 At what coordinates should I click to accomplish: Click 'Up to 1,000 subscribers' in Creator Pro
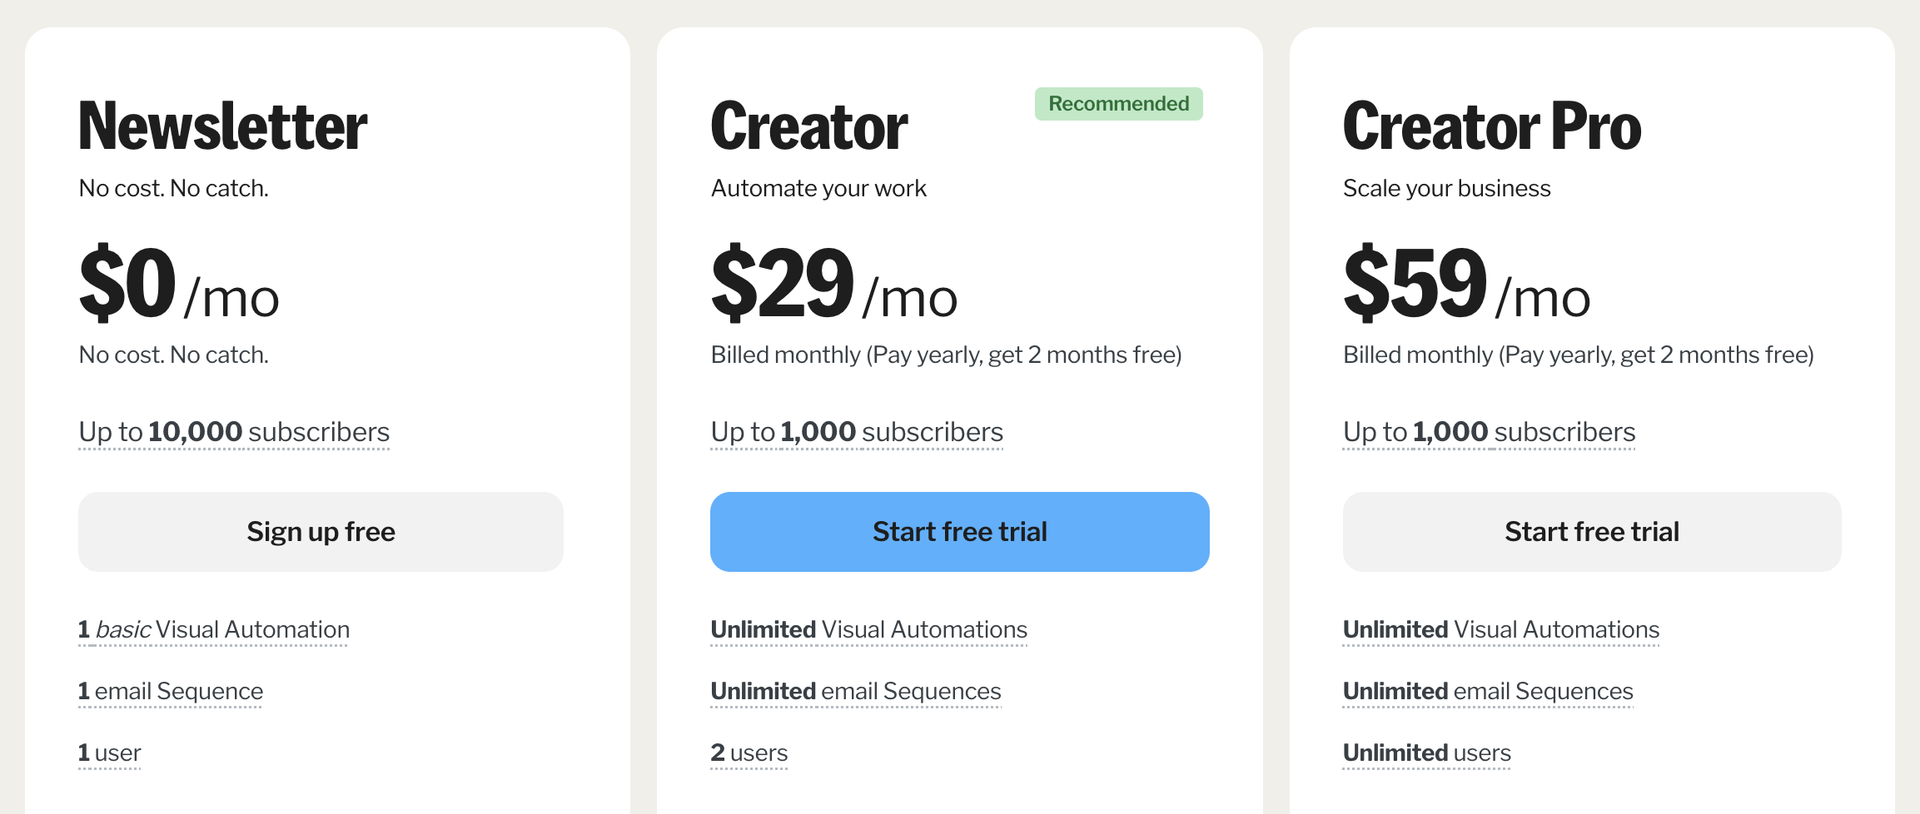pos(1489,432)
